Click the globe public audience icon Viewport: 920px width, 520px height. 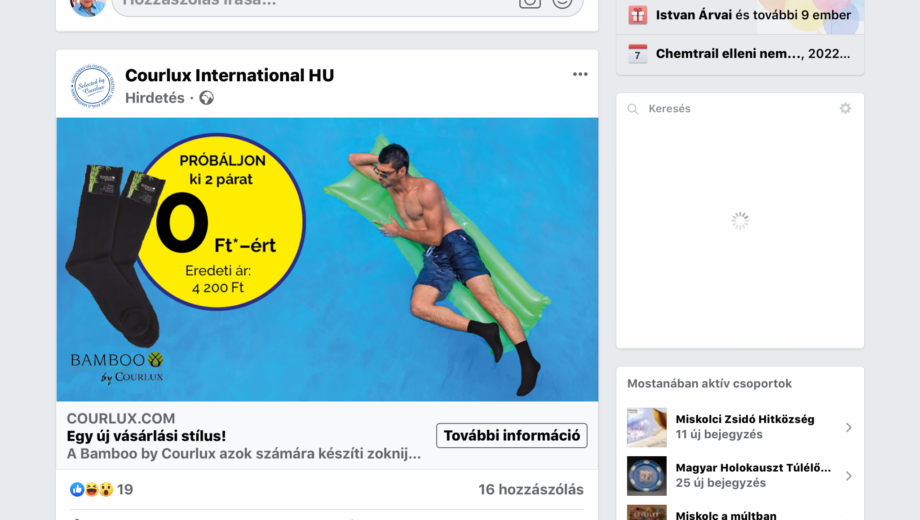[207, 98]
